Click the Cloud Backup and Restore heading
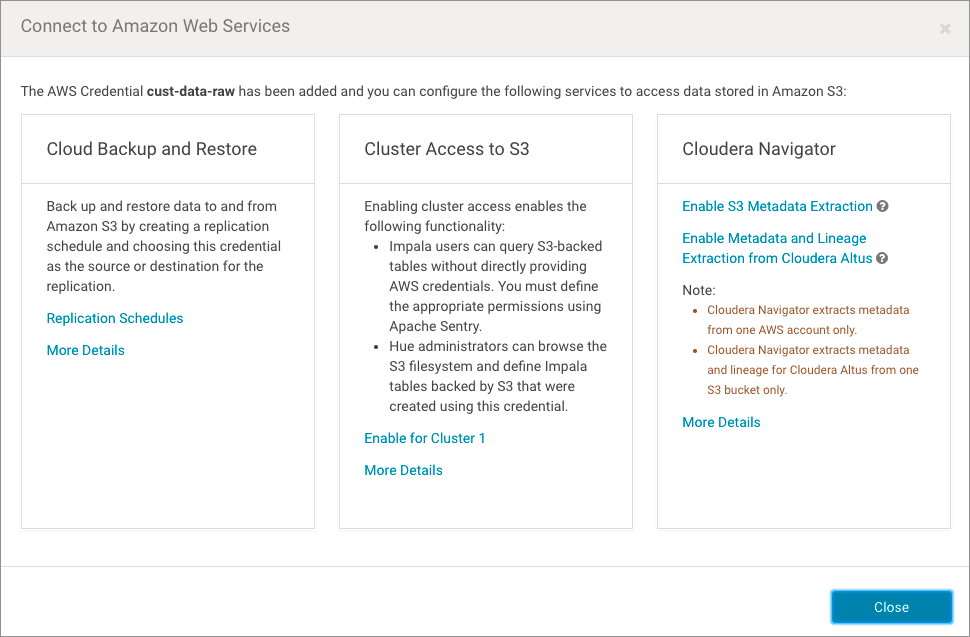Viewport: 970px width, 637px height. (x=152, y=149)
